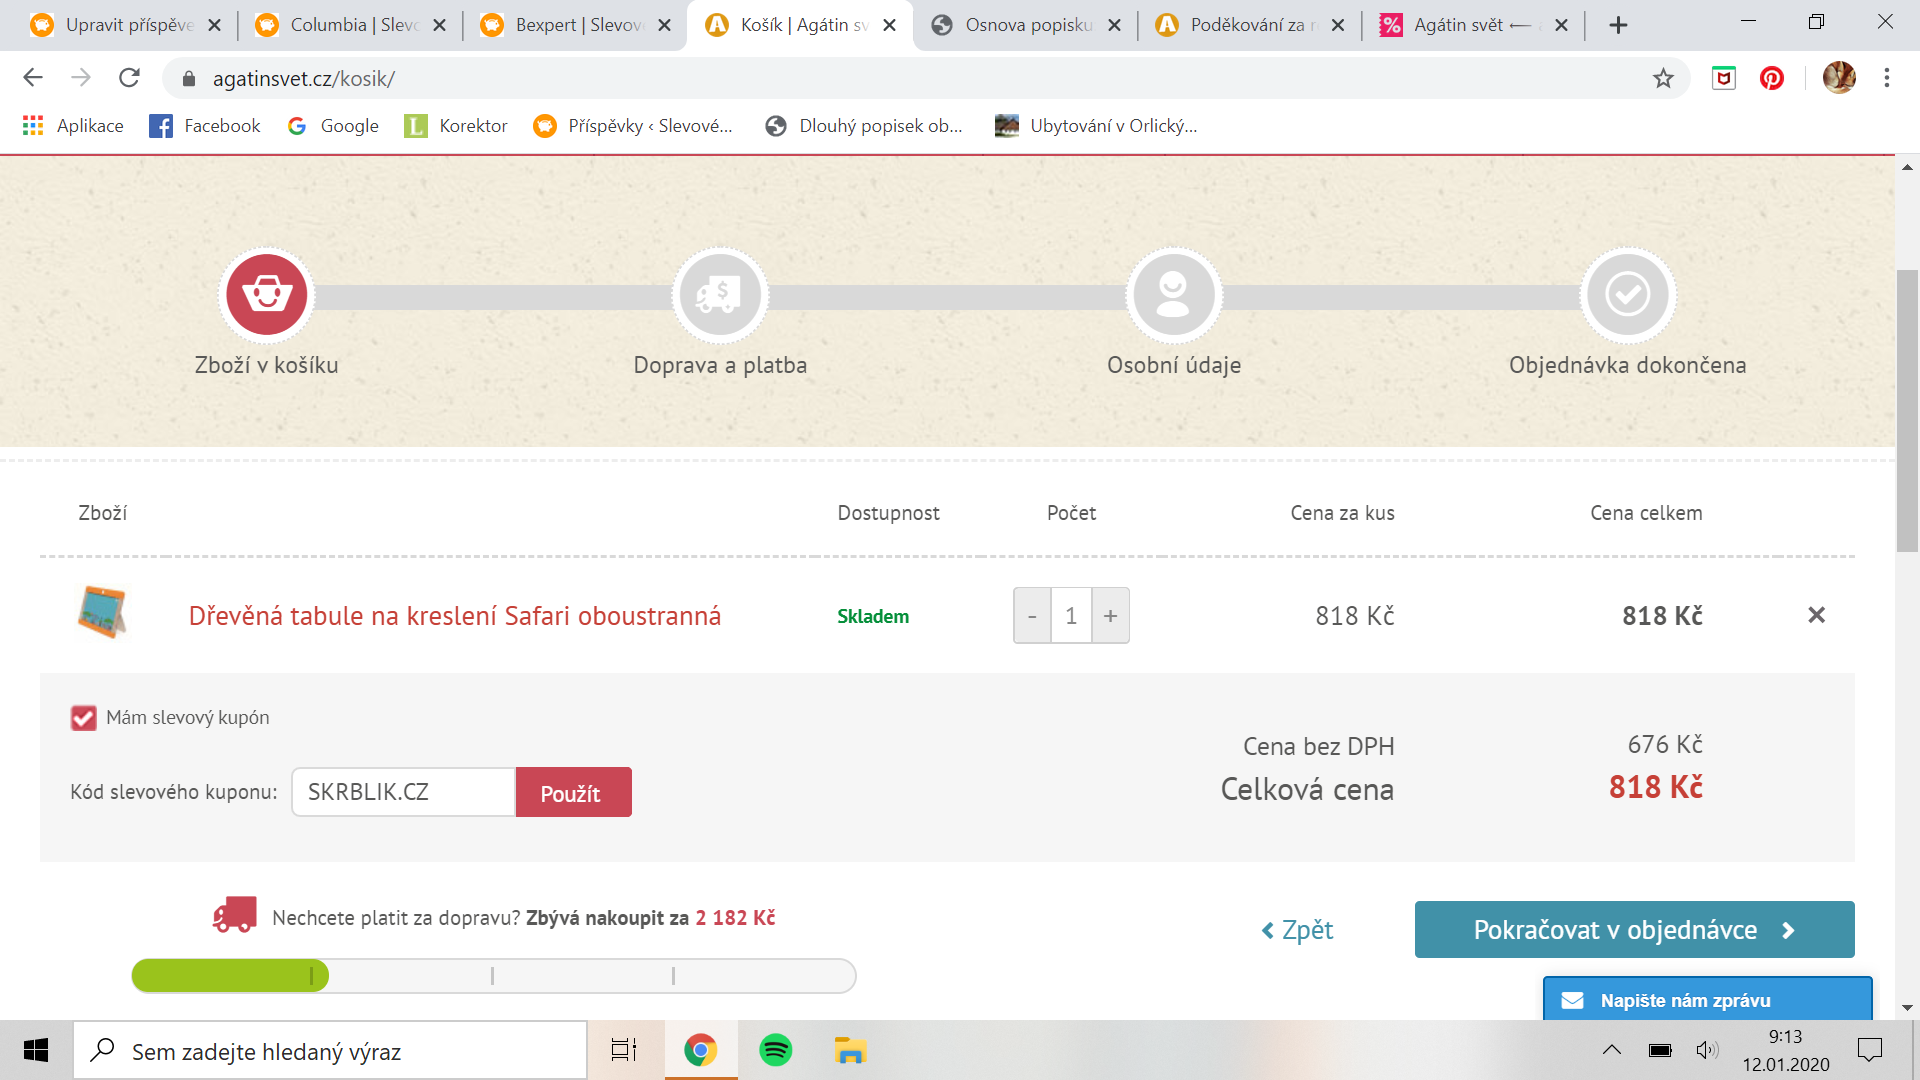Switch to the Agátin svět tab
The height and width of the screenshot is (1080, 1920).
click(1474, 25)
